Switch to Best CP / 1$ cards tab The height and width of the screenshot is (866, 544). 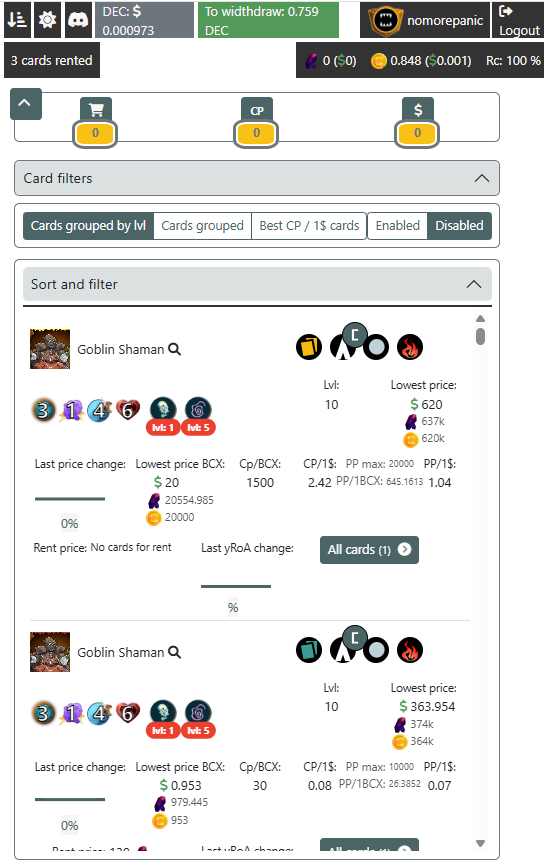click(x=309, y=226)
